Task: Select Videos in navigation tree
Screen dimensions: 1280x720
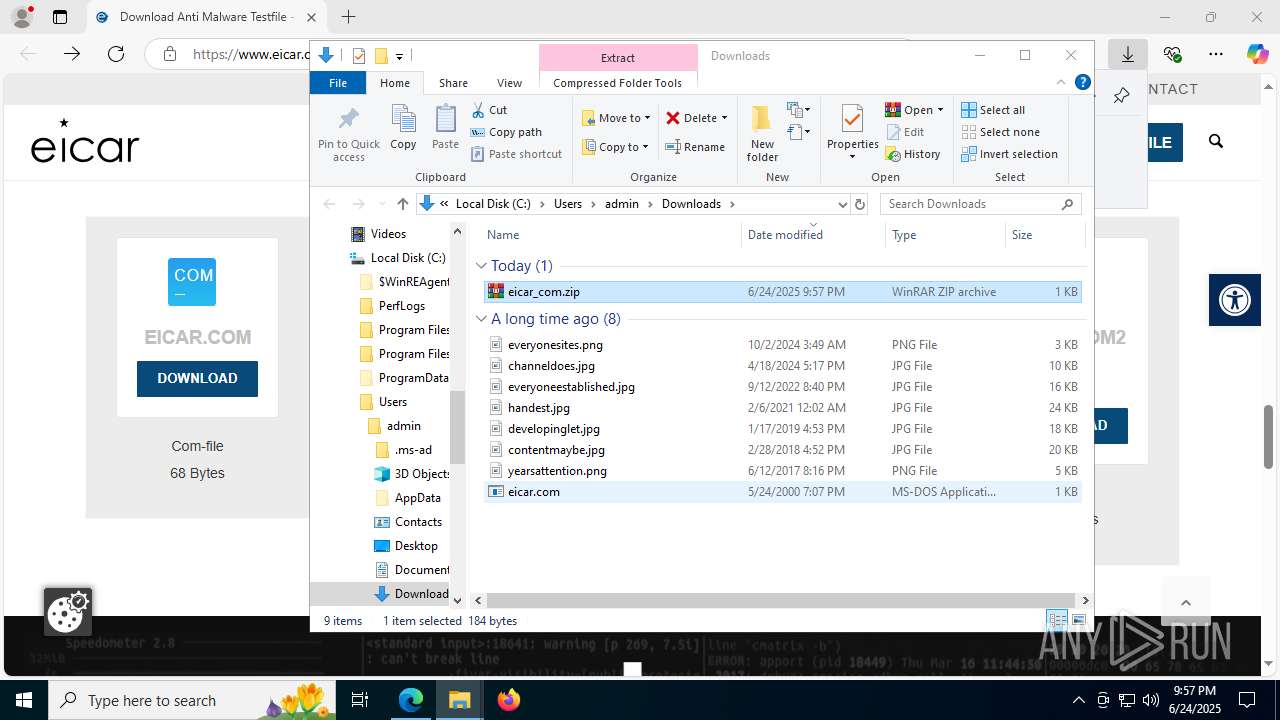Action: pos(378,234)
